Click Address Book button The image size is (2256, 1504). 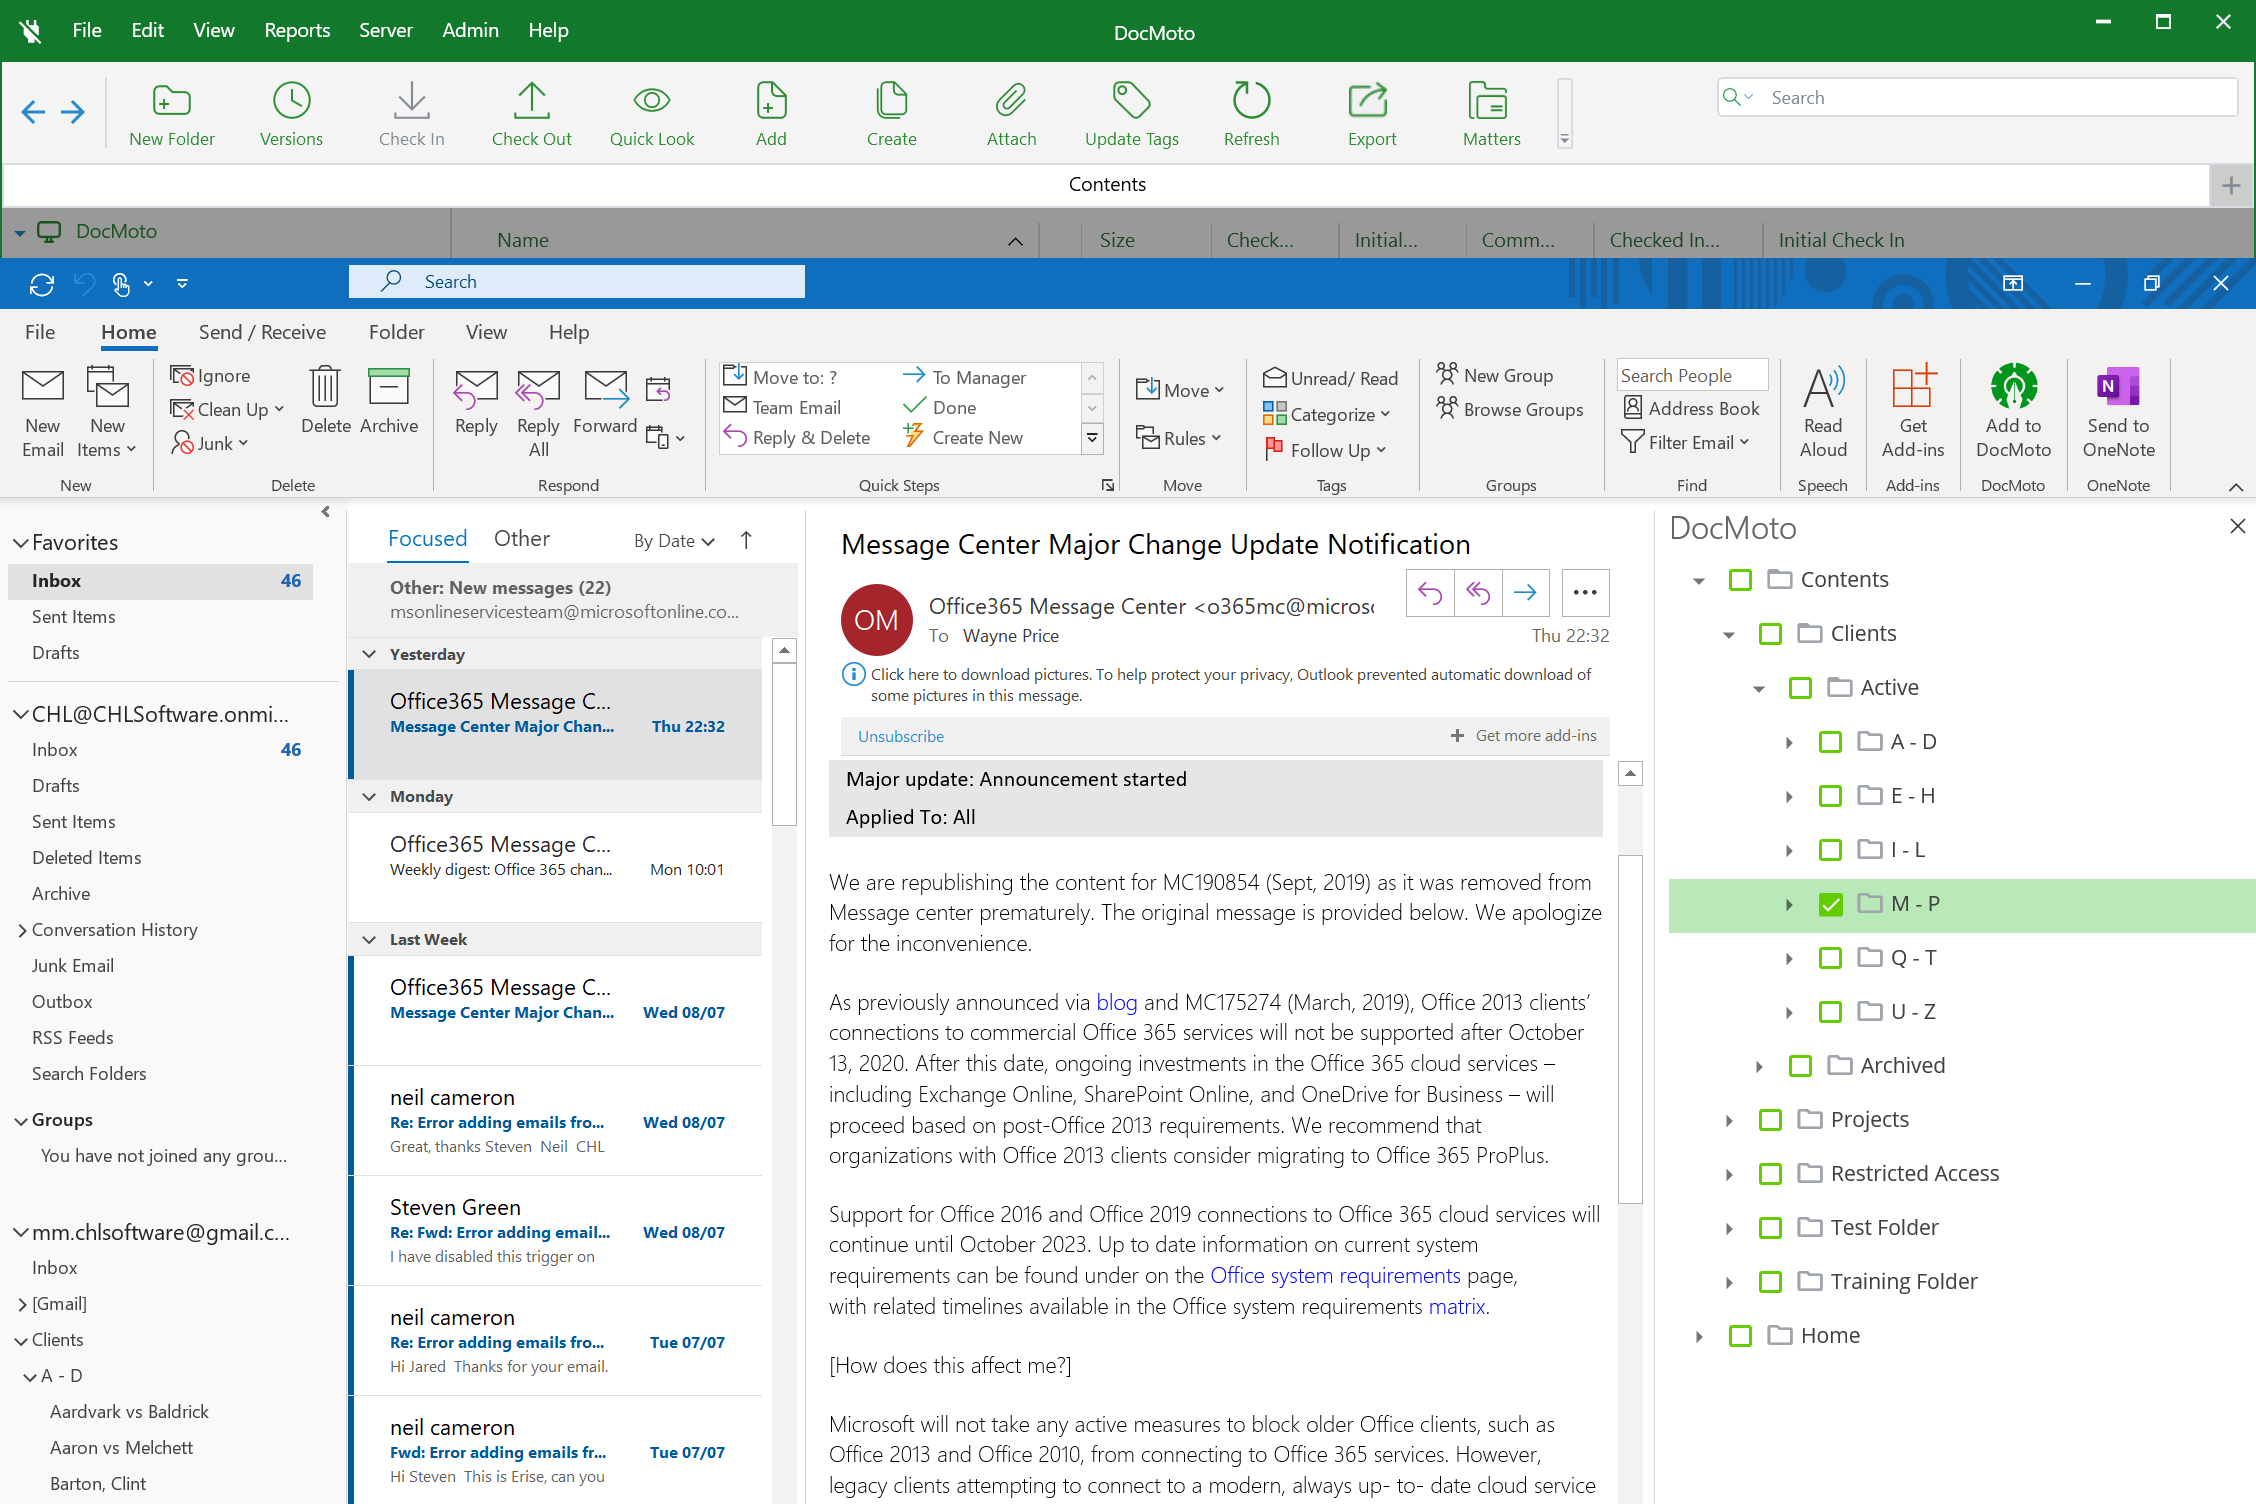(x=1691, y=408)
